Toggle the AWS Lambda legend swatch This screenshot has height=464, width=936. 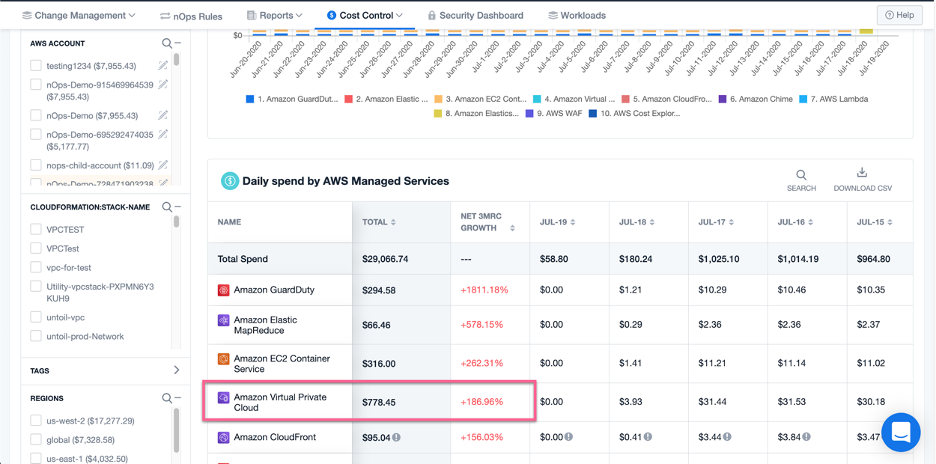coord(802,99)
